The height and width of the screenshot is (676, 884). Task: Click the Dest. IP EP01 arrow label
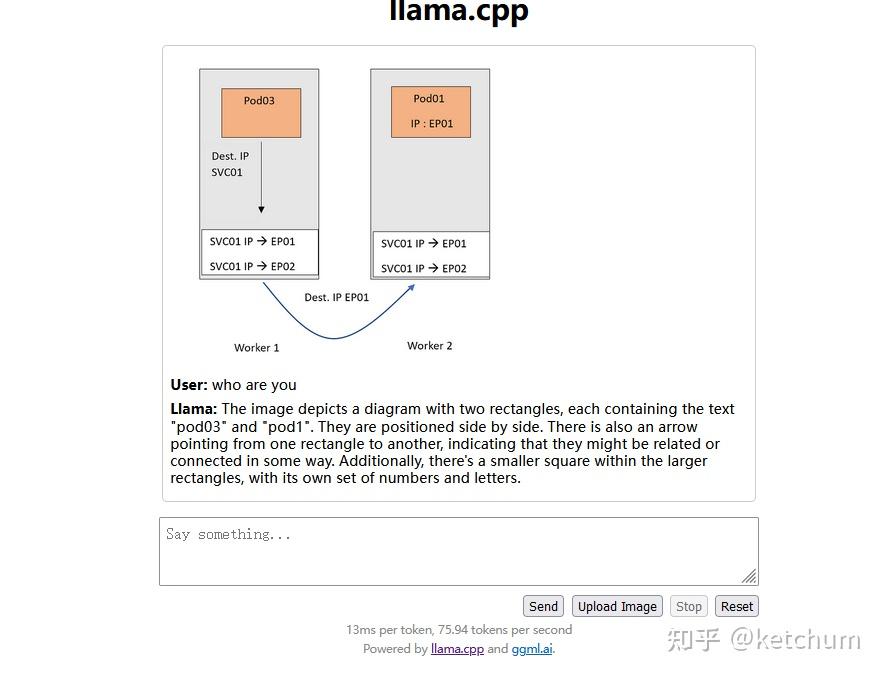point(336,297)
